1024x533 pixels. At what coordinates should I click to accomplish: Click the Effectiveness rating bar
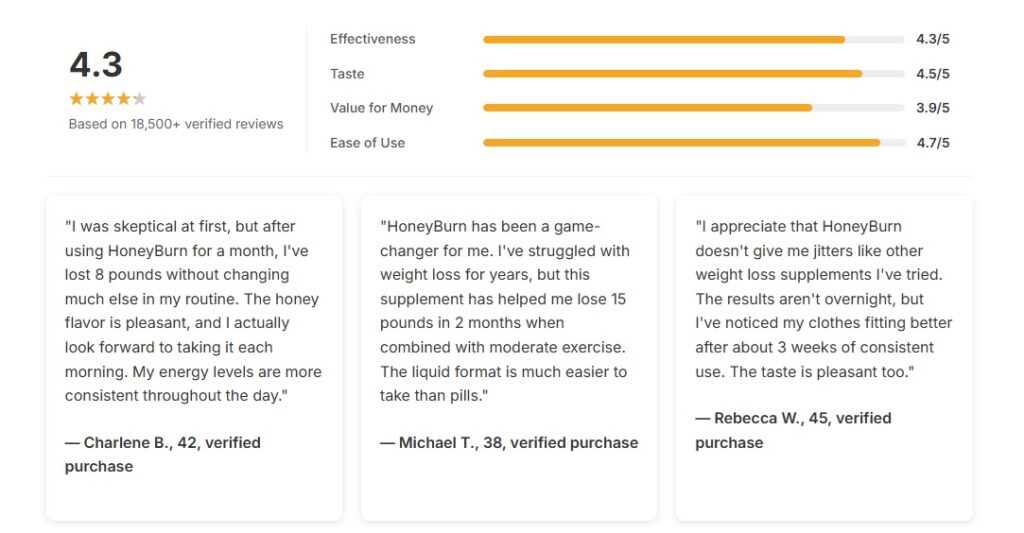pyautogui.click(x=694, y=40)
